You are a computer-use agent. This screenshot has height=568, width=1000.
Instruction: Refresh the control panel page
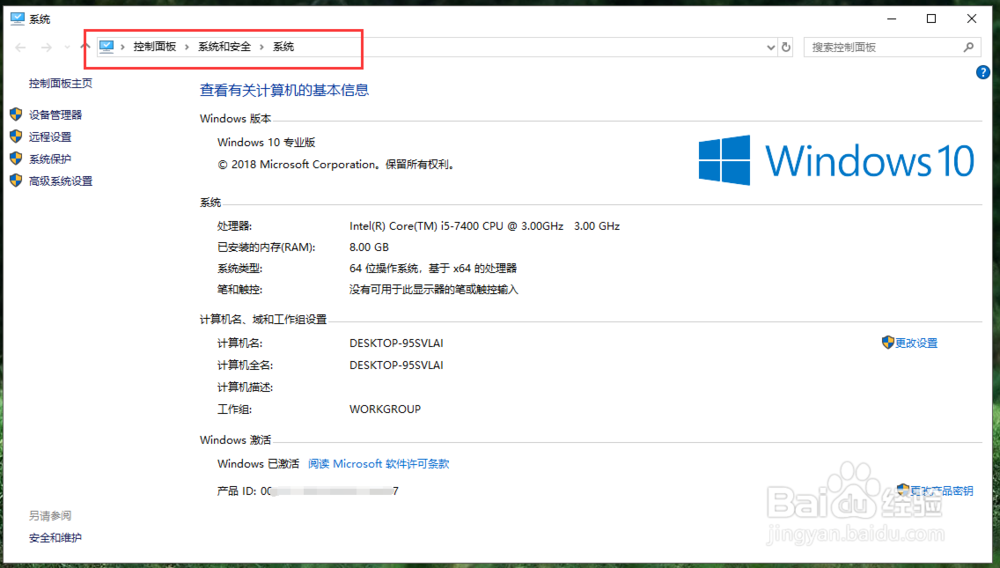point(786,47)
